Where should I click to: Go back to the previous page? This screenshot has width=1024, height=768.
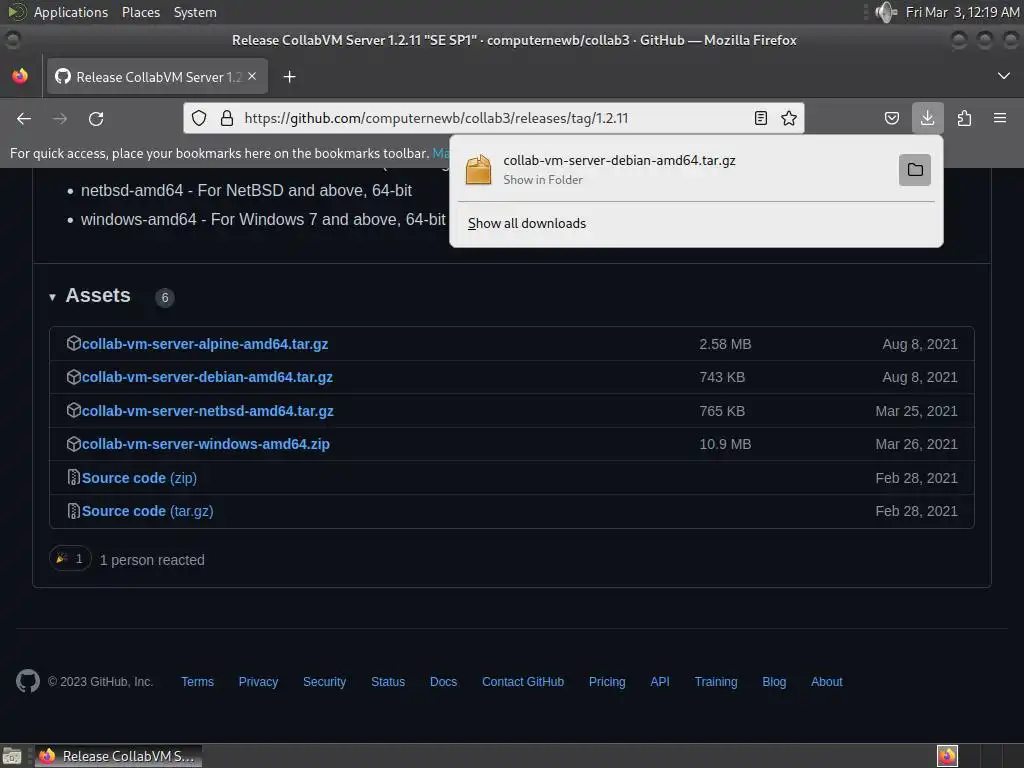[x=24, y=118]
